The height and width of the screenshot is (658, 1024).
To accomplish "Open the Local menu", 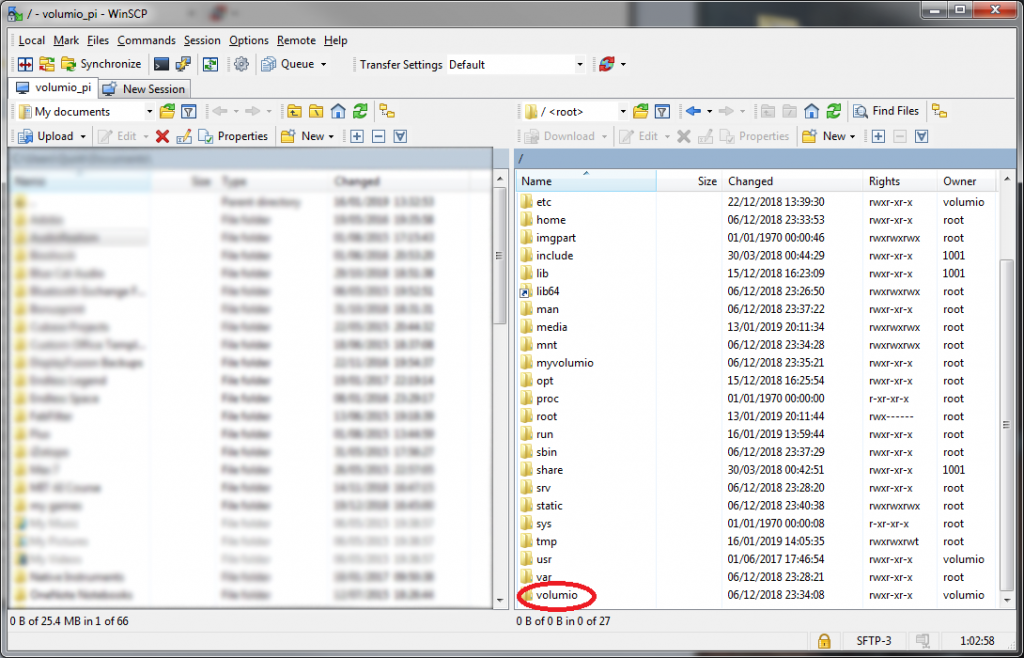I will click(x=31, y=40).
